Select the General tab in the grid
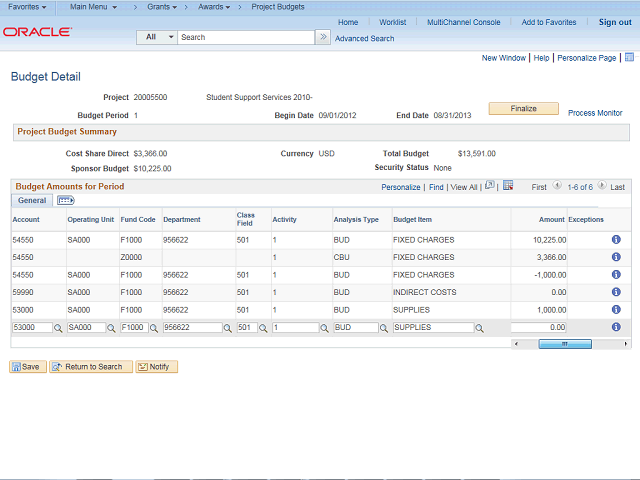The width and height of the screenshot is (640, 480). tap(32, 201)
